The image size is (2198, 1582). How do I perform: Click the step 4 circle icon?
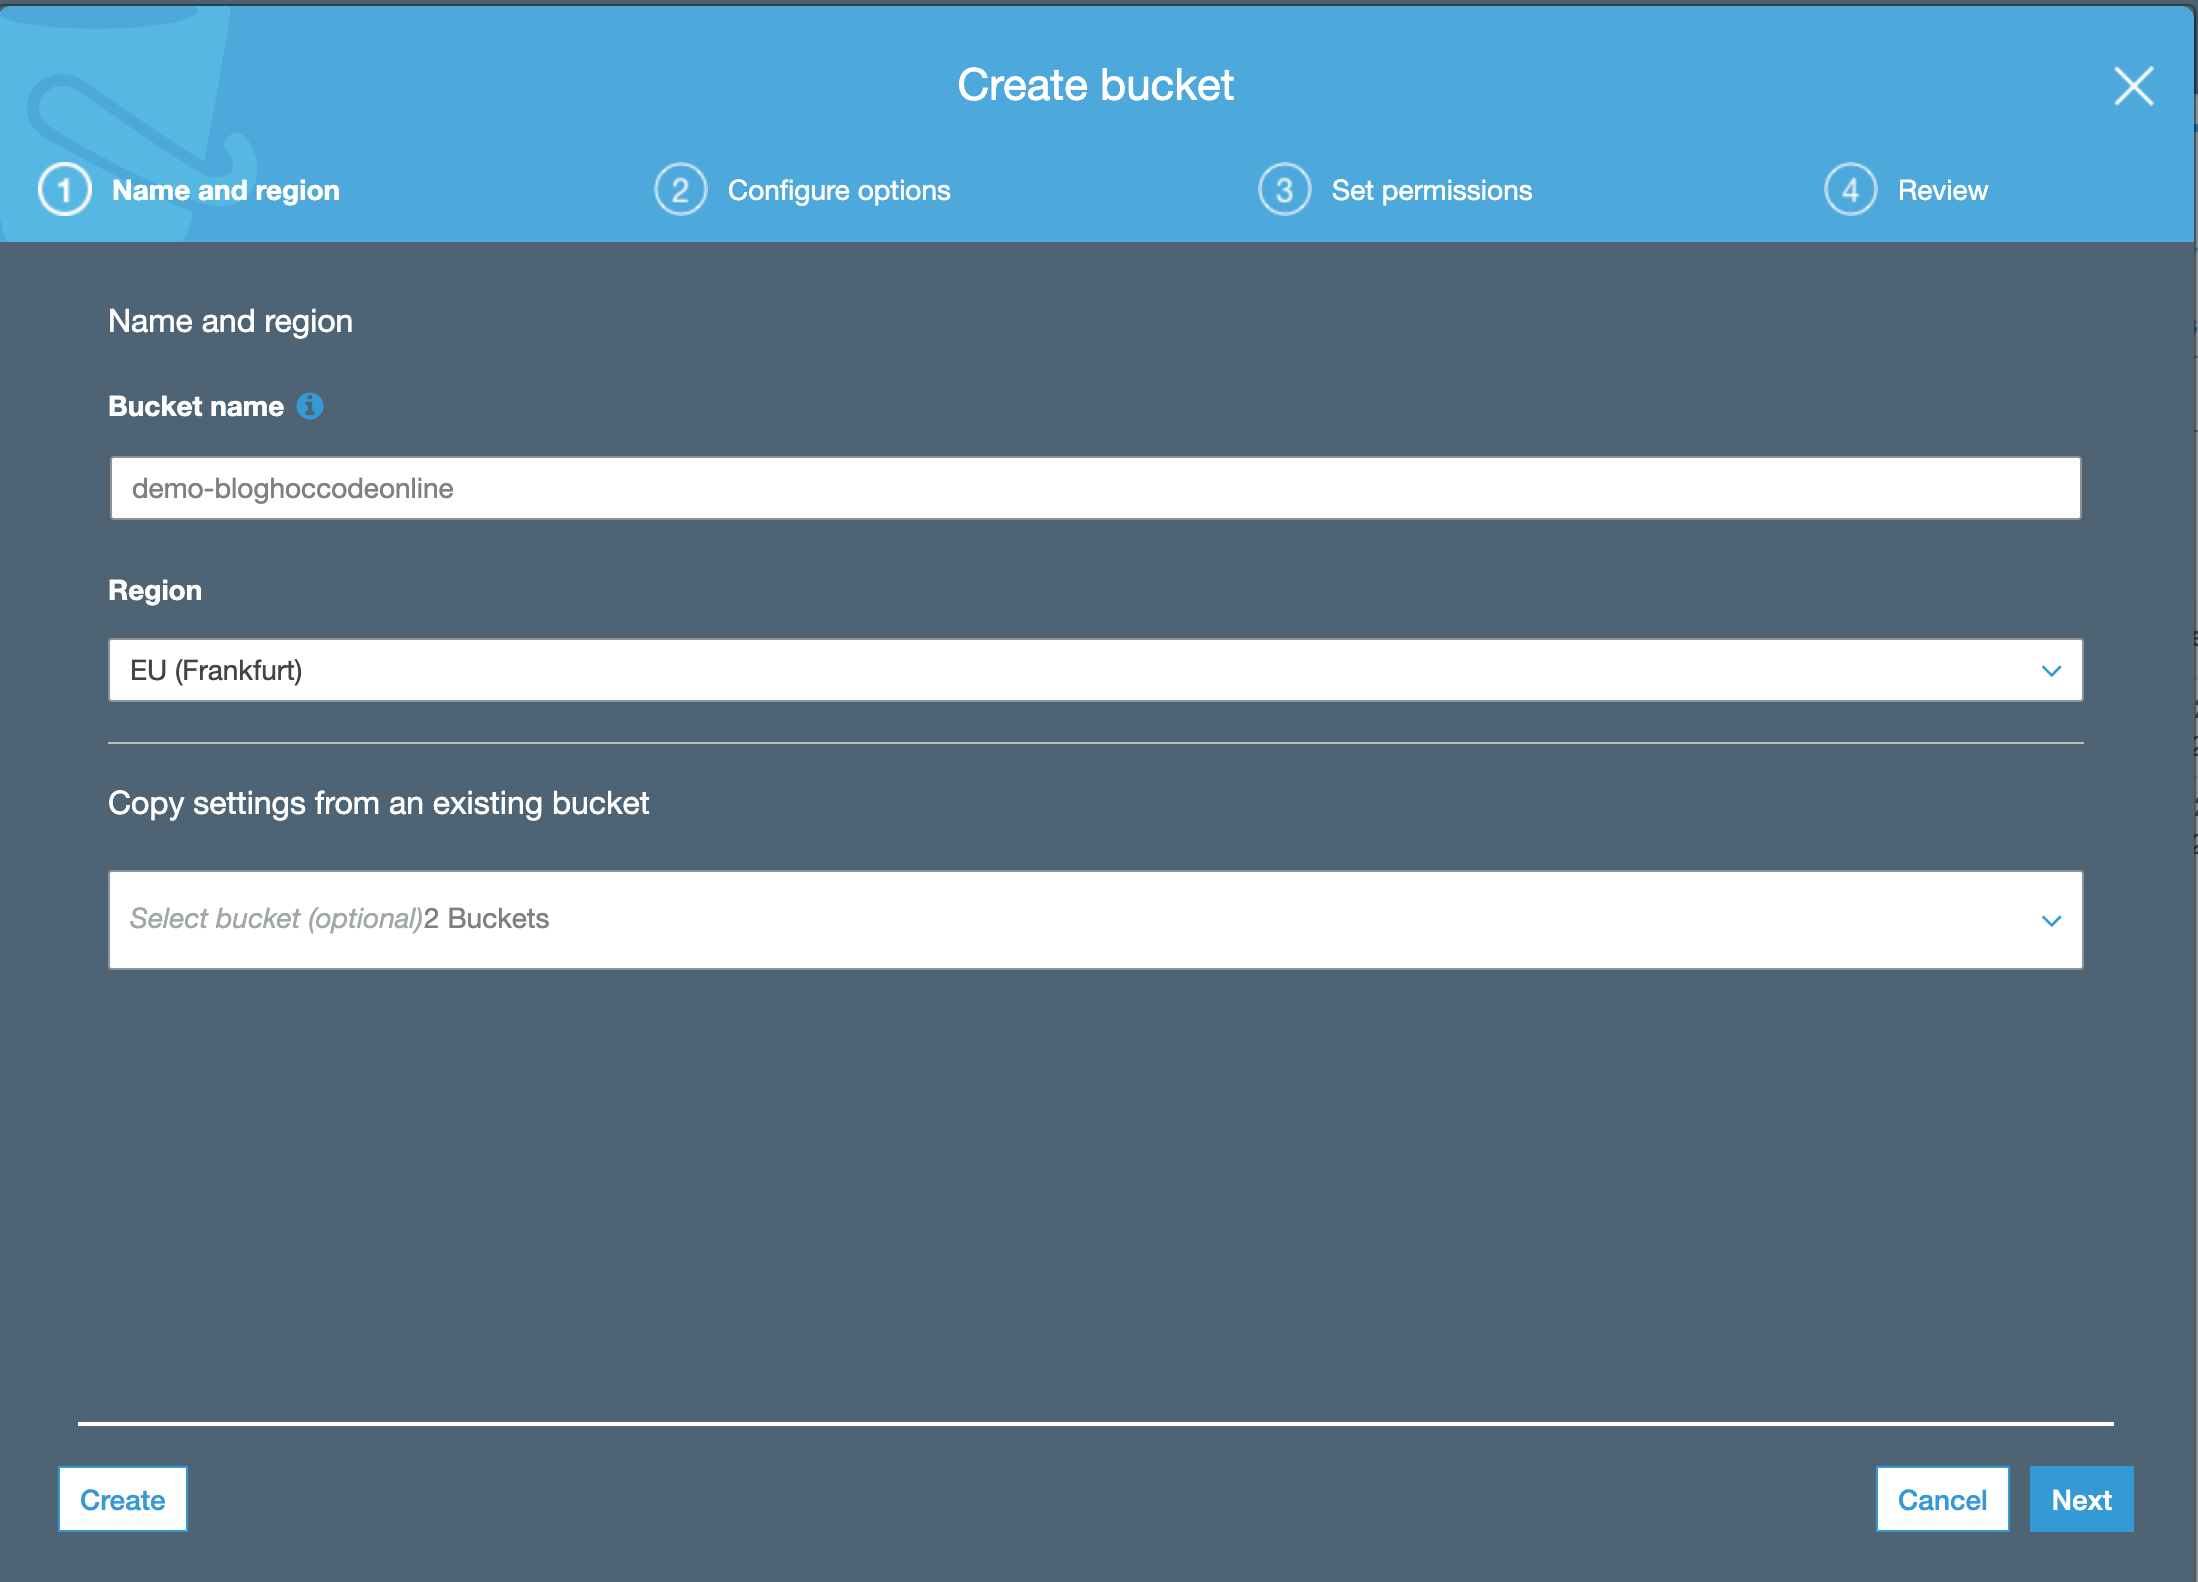(1851, 190)
